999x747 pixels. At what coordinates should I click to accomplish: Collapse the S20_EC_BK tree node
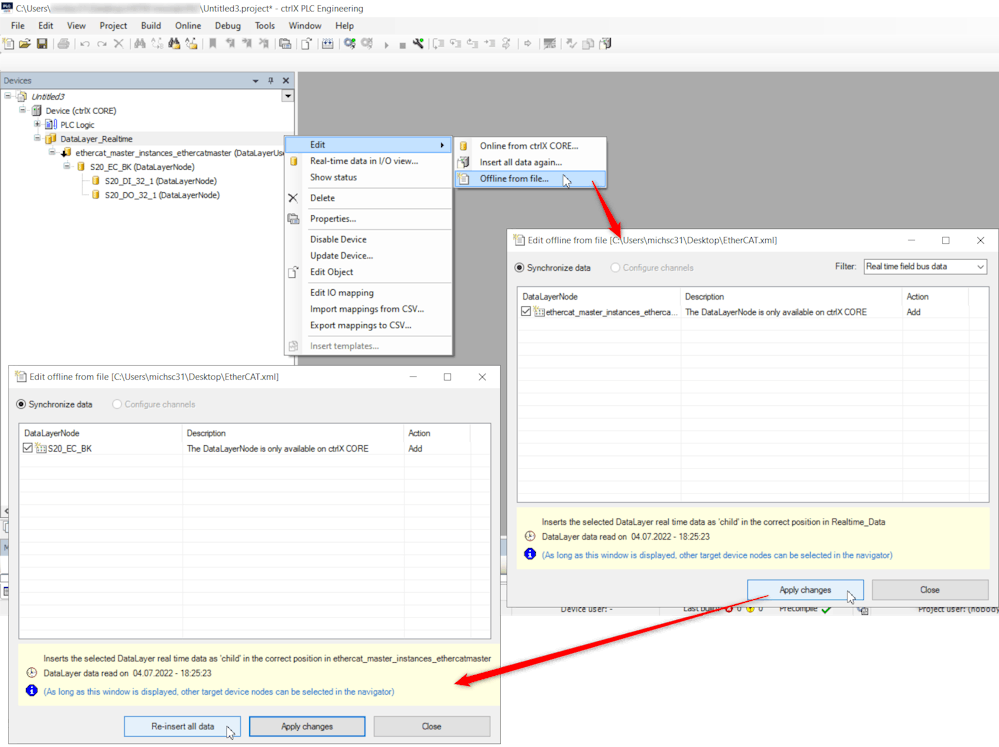(67, 167)
